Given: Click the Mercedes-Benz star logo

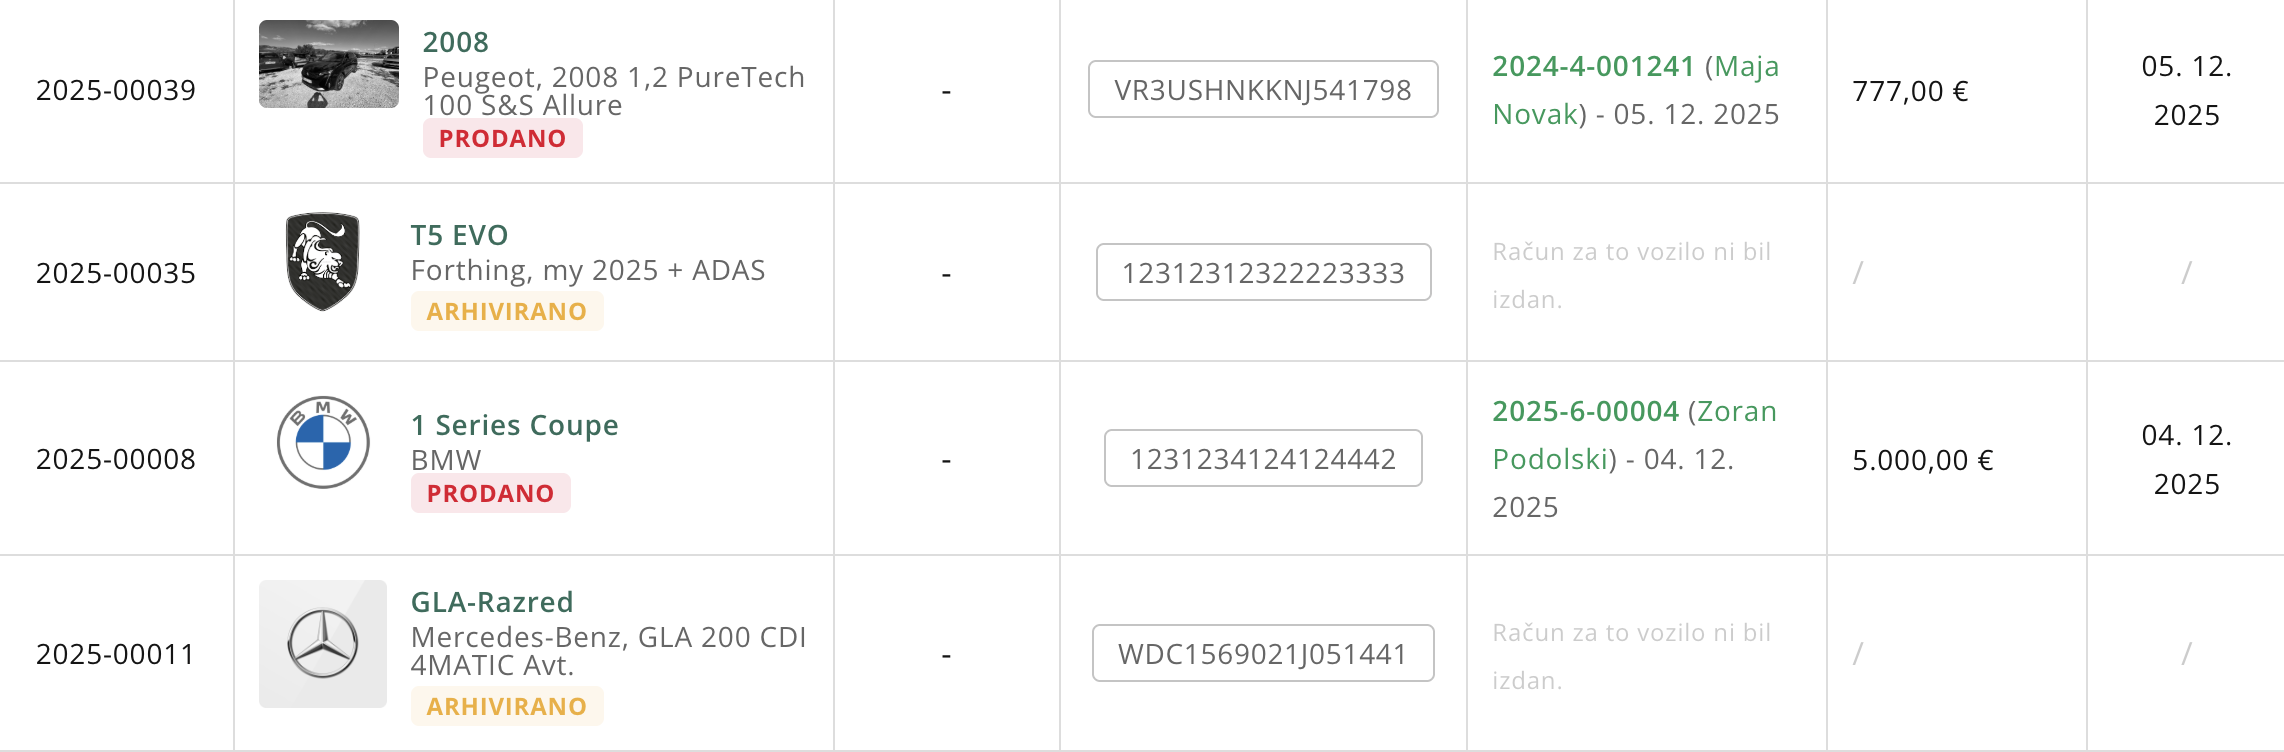Looking at the screenshot, I should coord(323,644).
